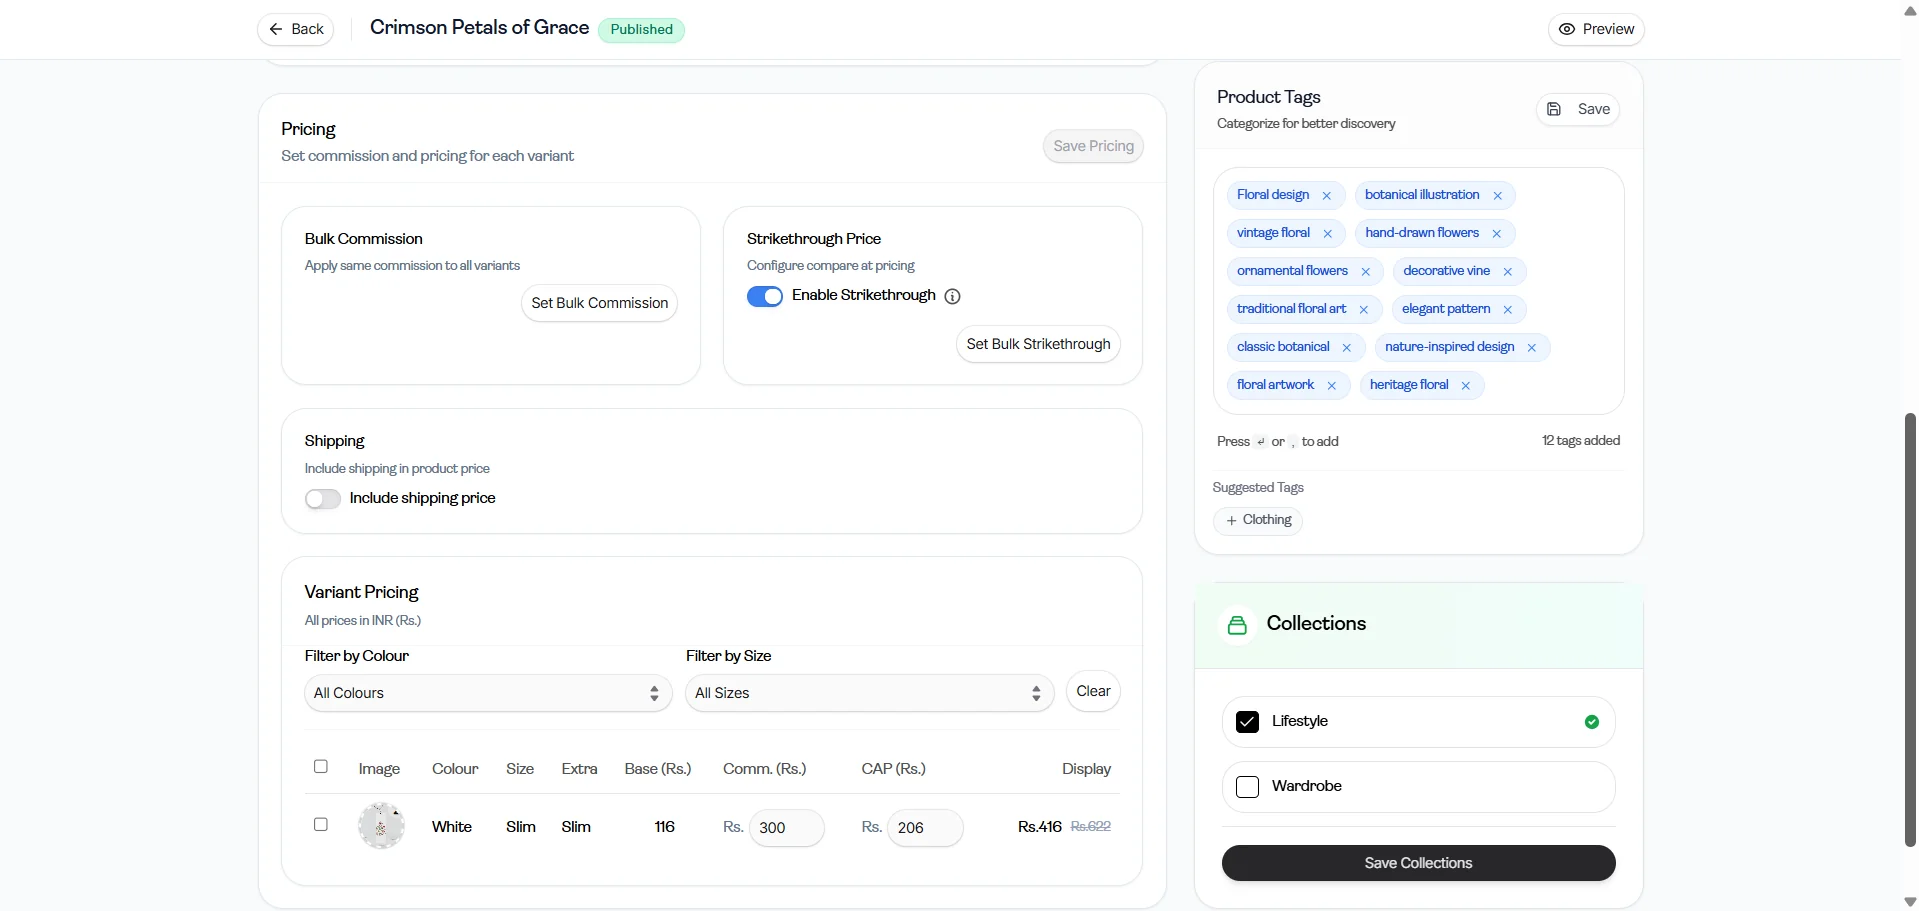Remove the 'nature-inspired design' tag
Viewport: 1919px width, 911px height.
[1531, 348]
